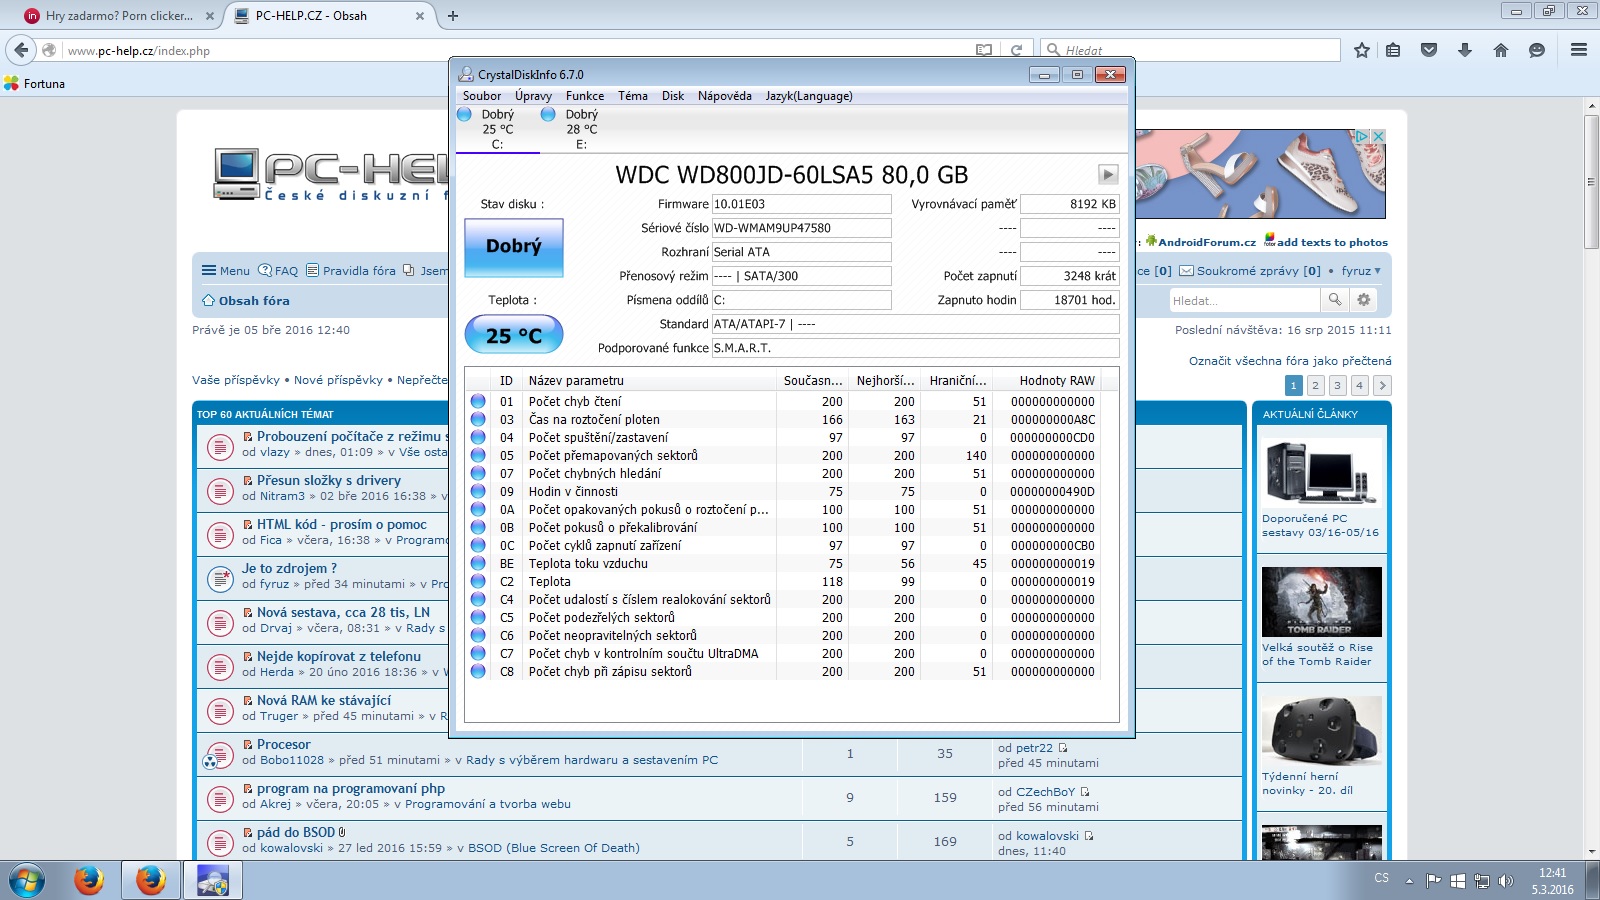Select the C: disk tab at 25 °C
This screenshot has width=1600, height=900.
[497, 130]
